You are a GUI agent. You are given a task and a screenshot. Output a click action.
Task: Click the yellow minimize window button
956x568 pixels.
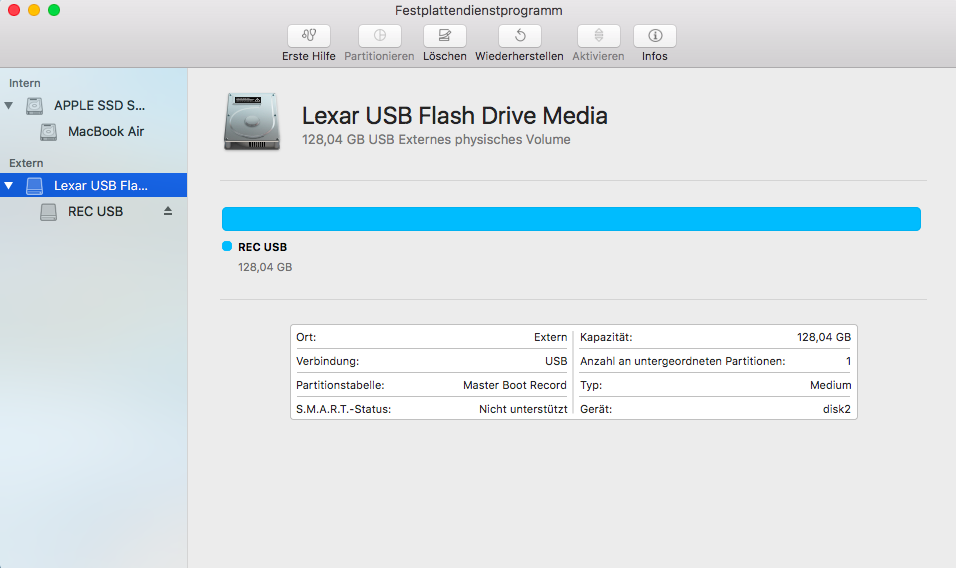[x=34, y=10]
